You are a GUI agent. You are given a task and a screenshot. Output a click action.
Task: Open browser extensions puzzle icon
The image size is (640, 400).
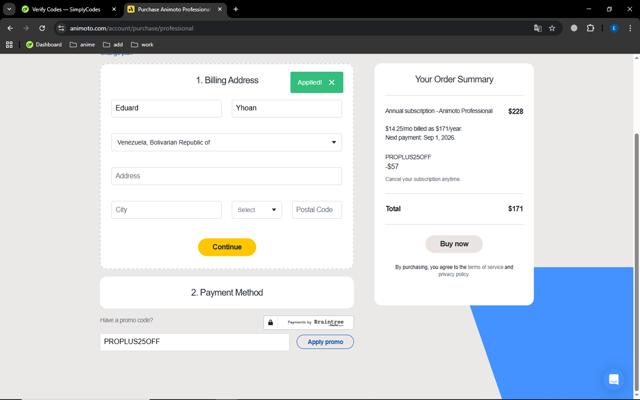click(x=590, y=28)
